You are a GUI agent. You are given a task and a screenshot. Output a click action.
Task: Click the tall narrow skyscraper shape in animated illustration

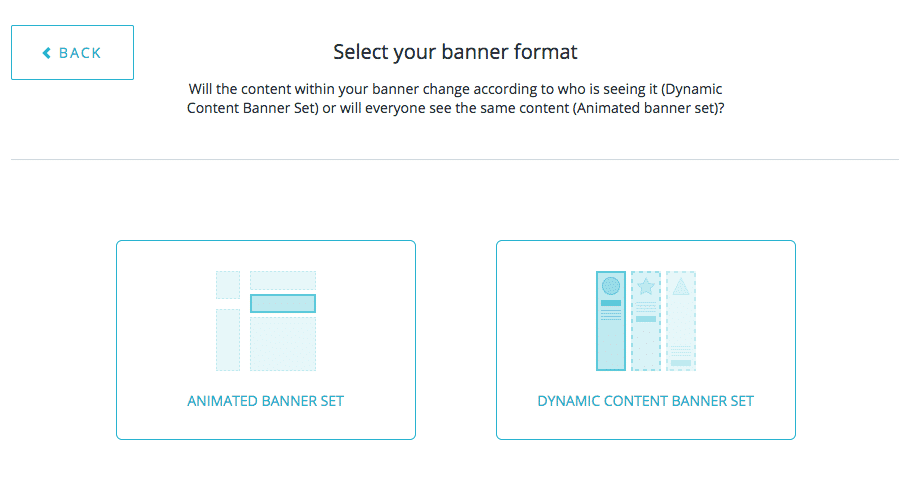pos(228,340)
